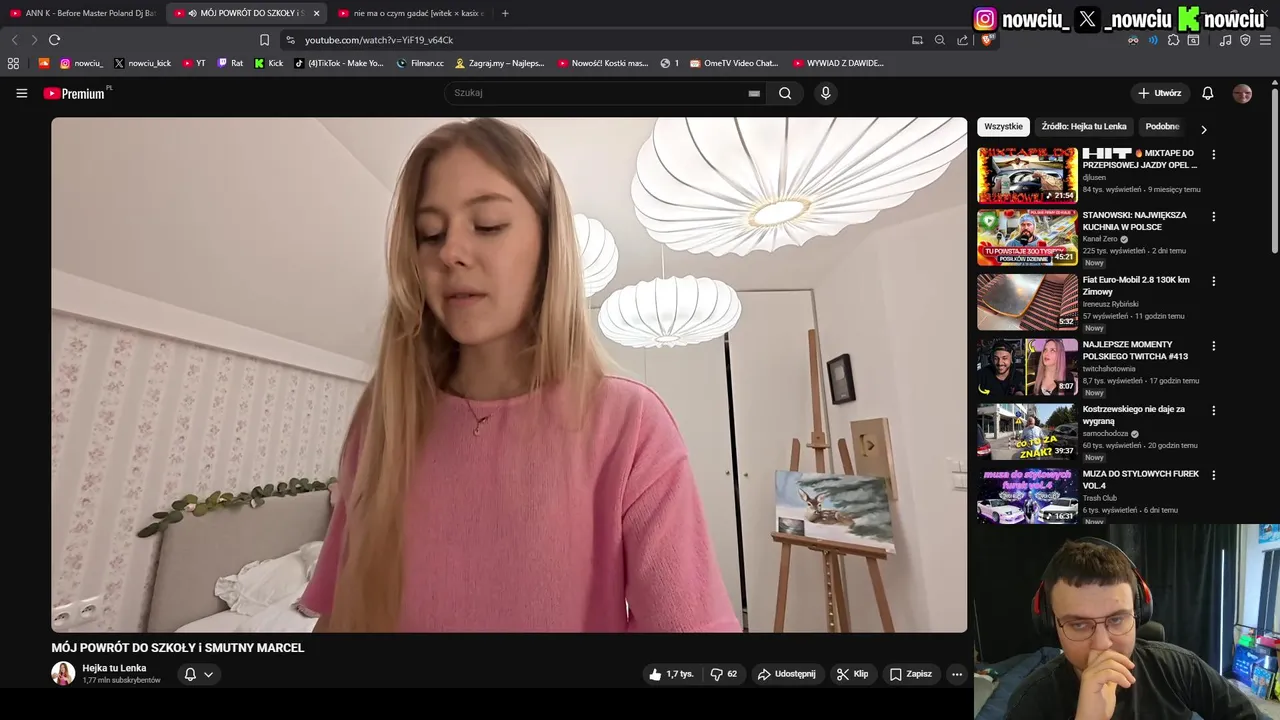The width and height of the screenshot is (1280, 720).
Task: Open the nowciu_kick bookmark
Action: point(142,63)
